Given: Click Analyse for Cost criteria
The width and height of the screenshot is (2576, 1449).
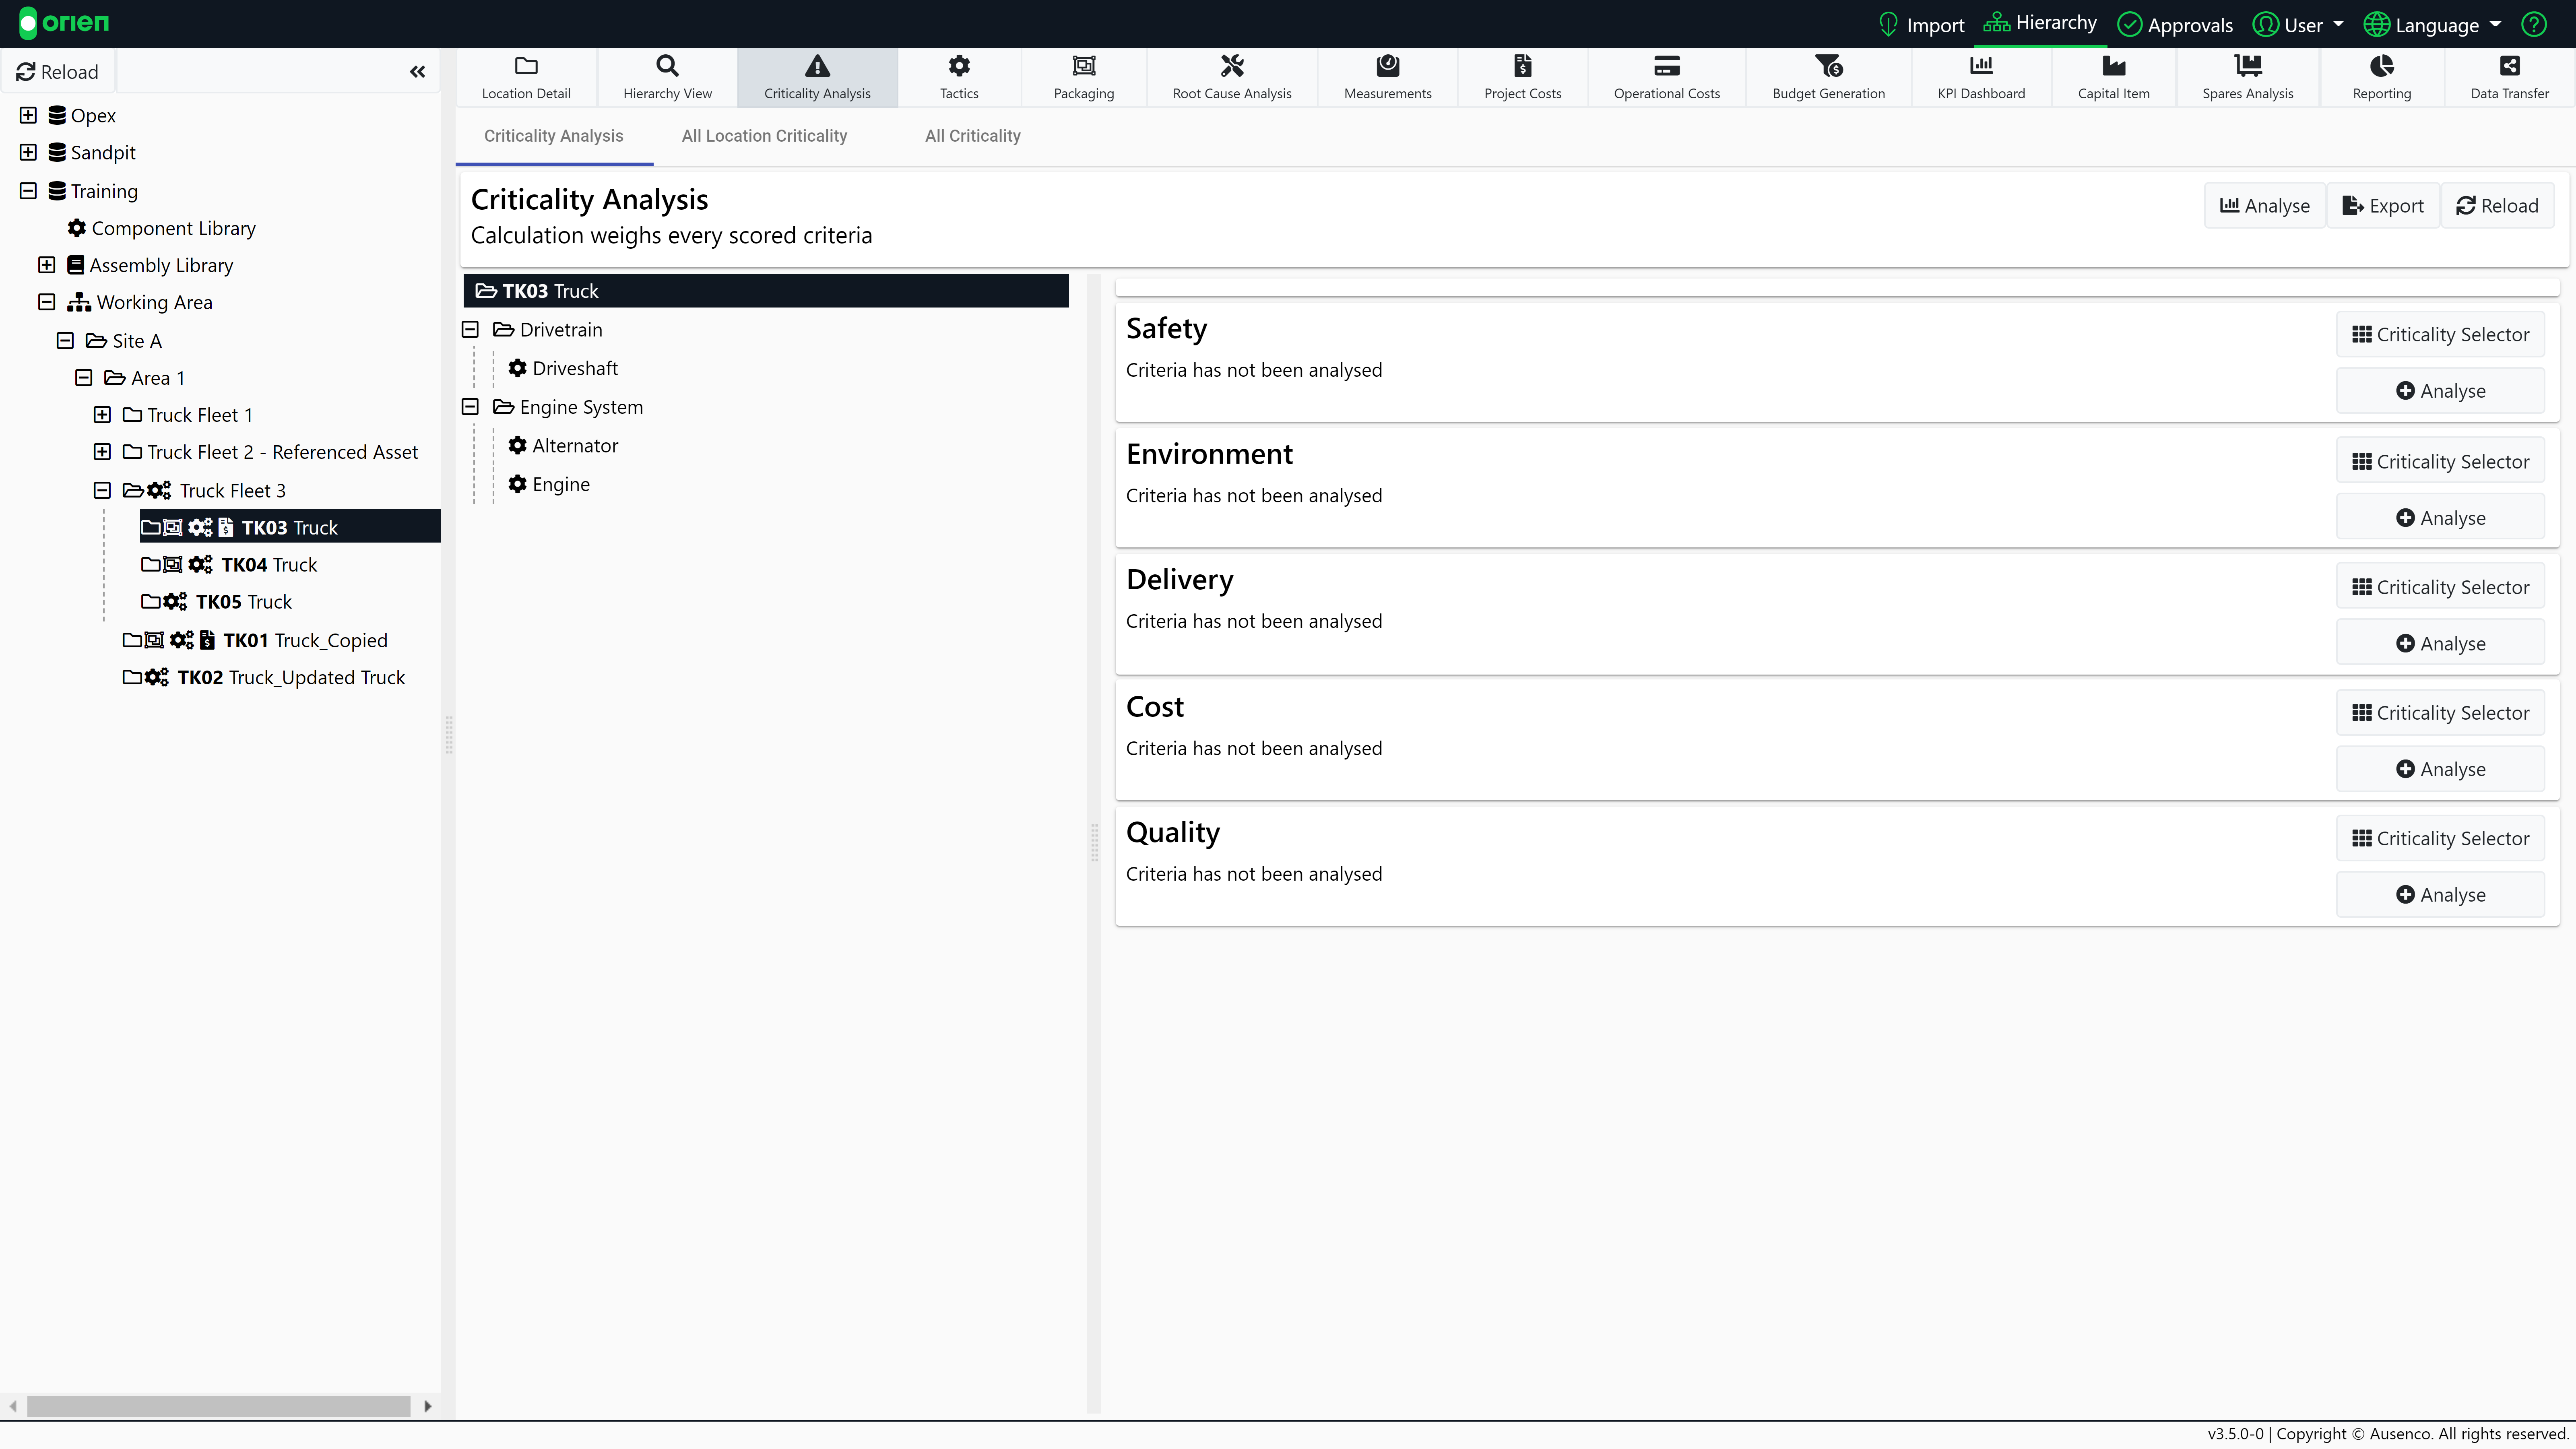Looking at the screenshot, I should point(2440,769).
